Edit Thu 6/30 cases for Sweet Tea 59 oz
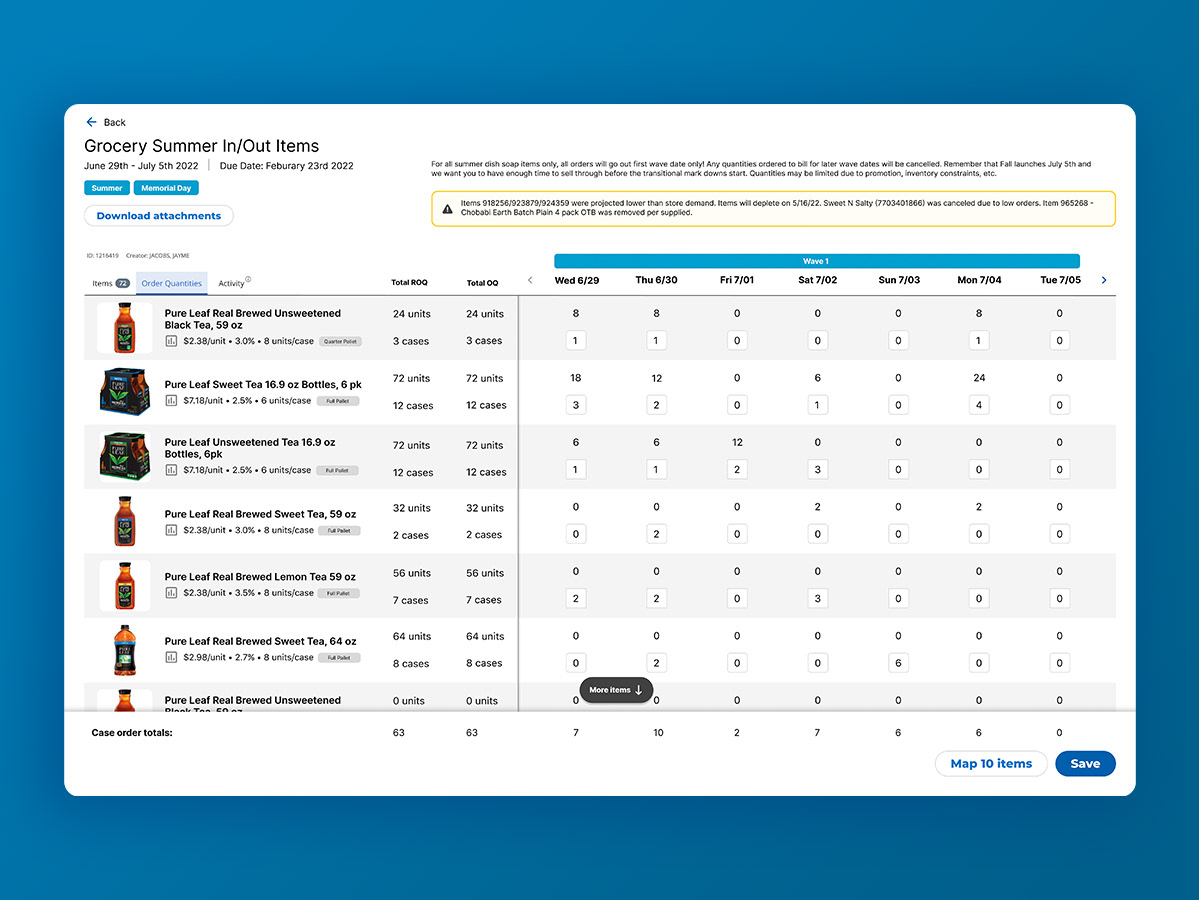The height and width of the screenshot is (900, 1199). [656, 534]
